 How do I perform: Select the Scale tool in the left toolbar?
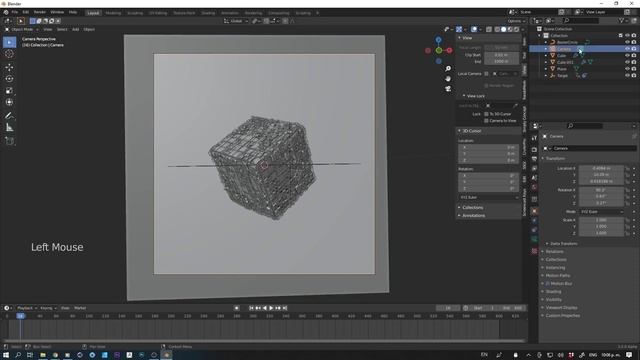coord(9,91)
